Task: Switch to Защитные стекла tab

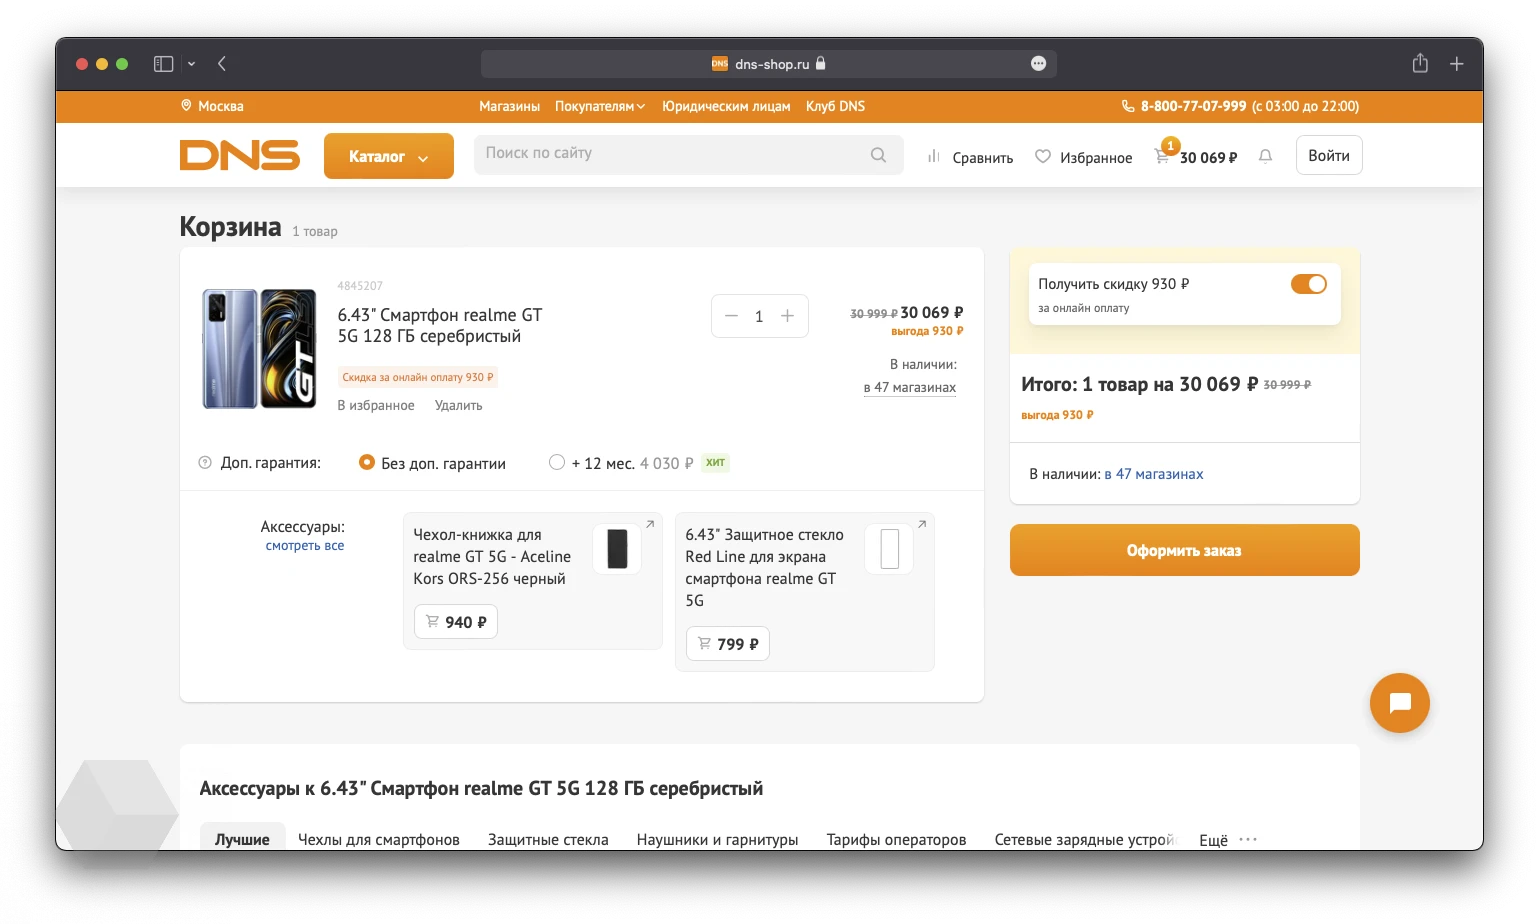Action: pos(548,840)
